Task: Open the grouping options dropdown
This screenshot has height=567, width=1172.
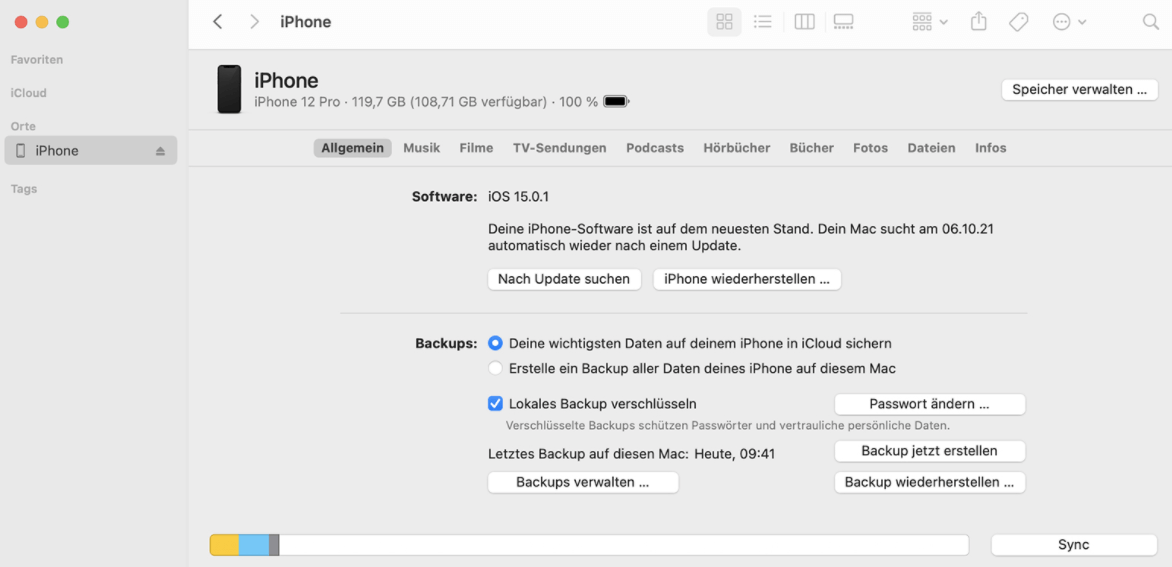Action: click(929, 22)
